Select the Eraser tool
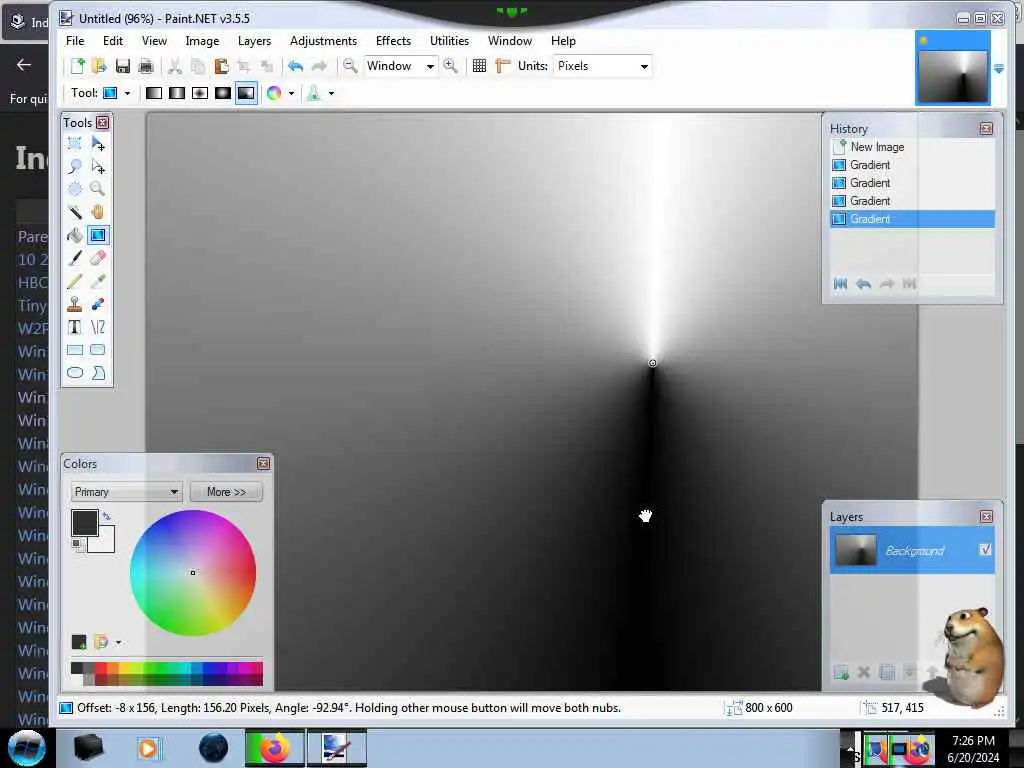1024x768 pixels. tap(98, 258)
